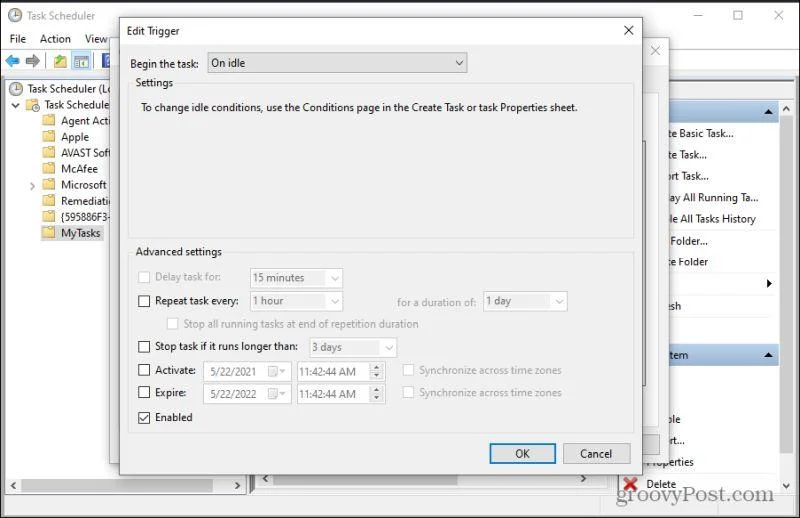Uncheck the Enabled checkbox
The width and height of the screenshot is (800, 518).
tap(144, 417)
